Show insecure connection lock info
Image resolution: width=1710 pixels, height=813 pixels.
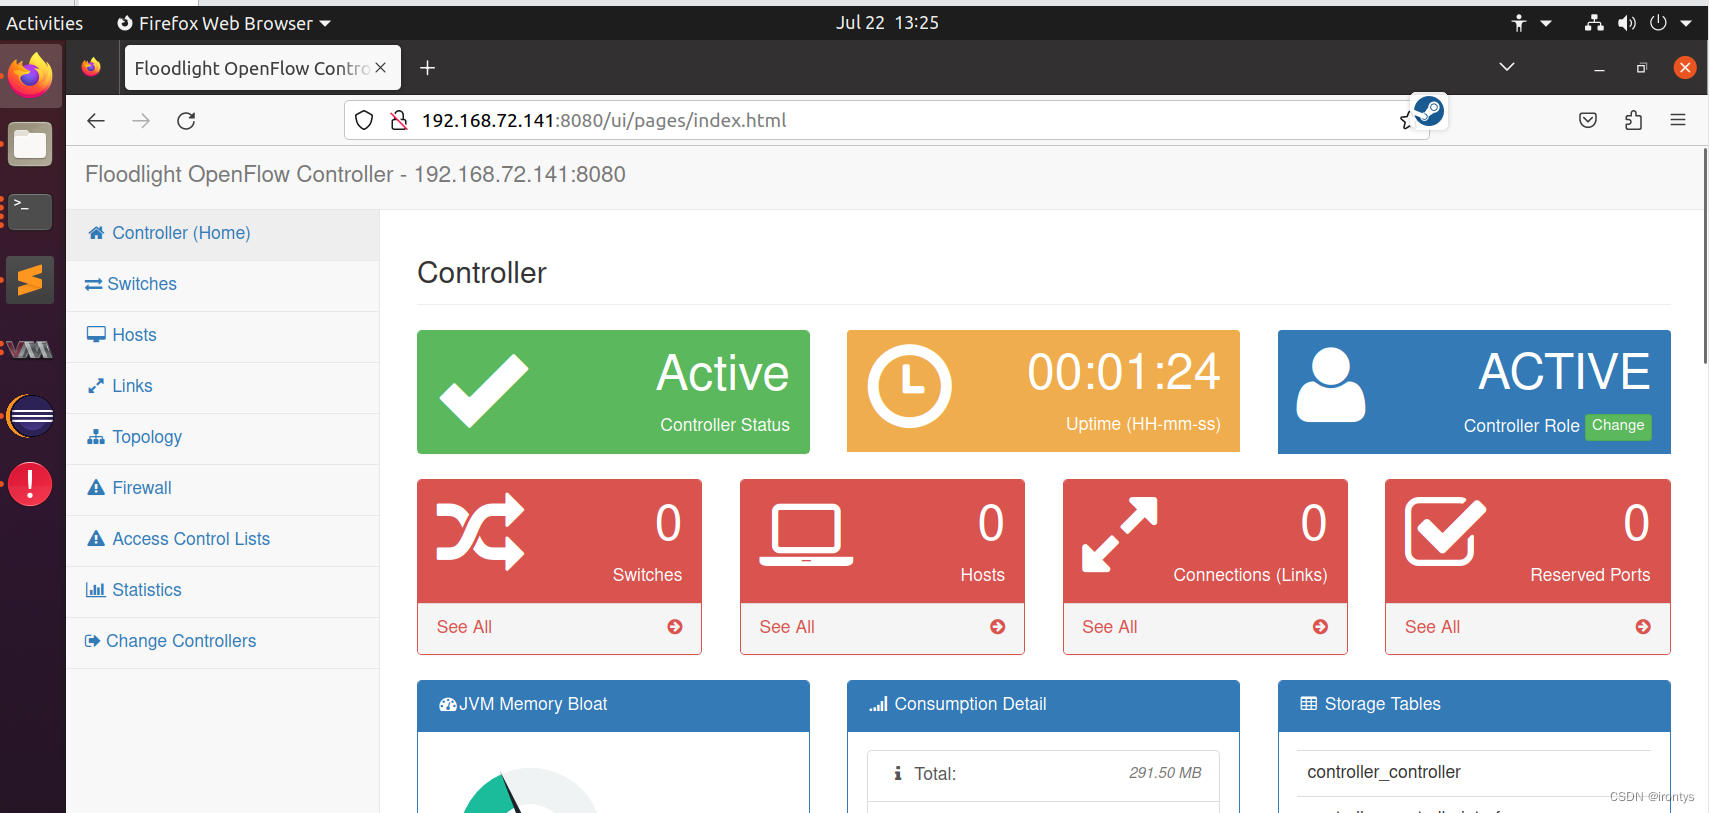(x=399, y=120)
